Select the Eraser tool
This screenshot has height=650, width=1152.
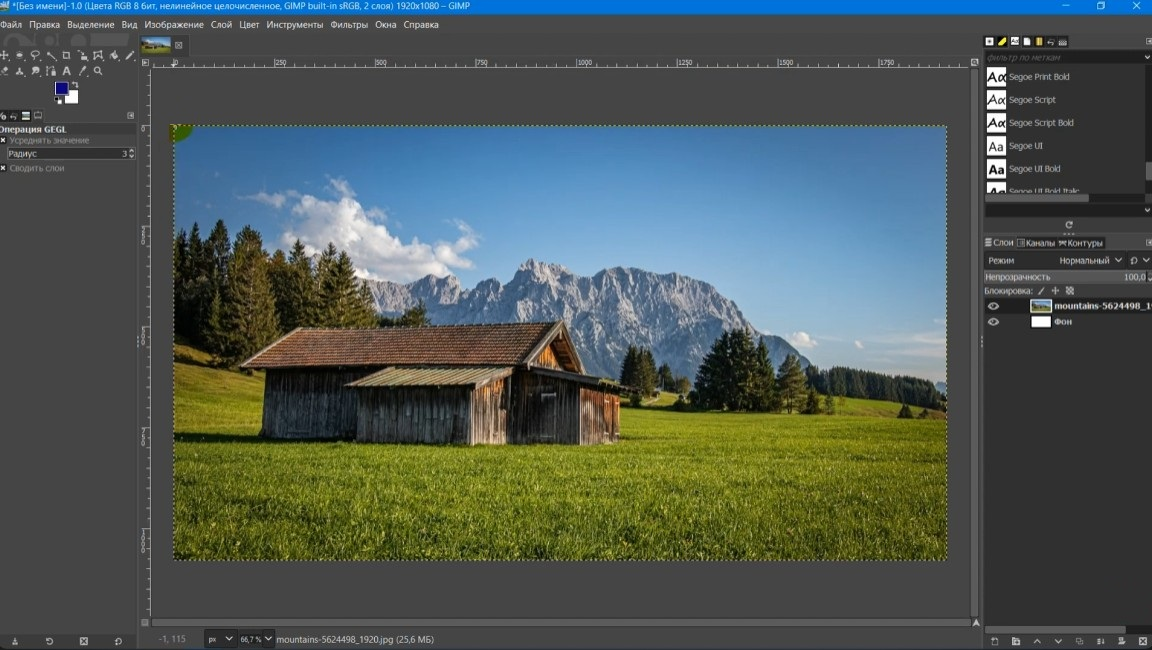point(4,71)
